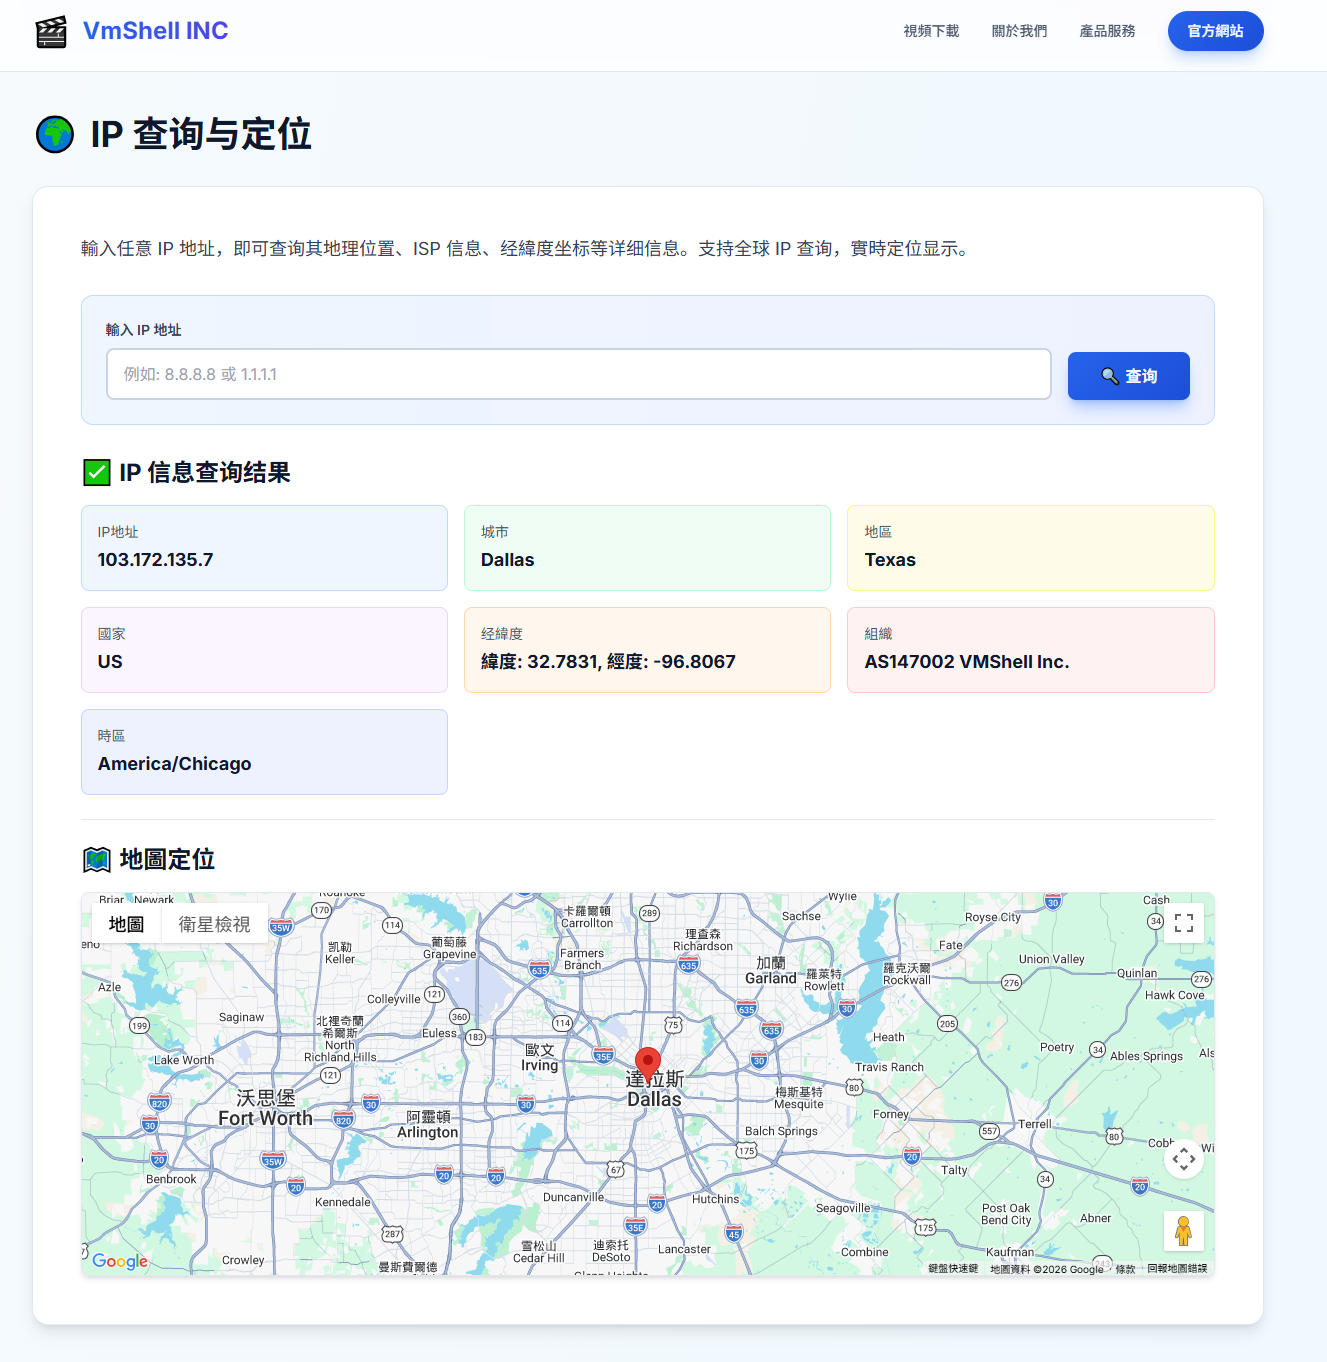Toggle fullscreen view on the map
This screenshot has height=1362, width=1327.
(1184, 923)
